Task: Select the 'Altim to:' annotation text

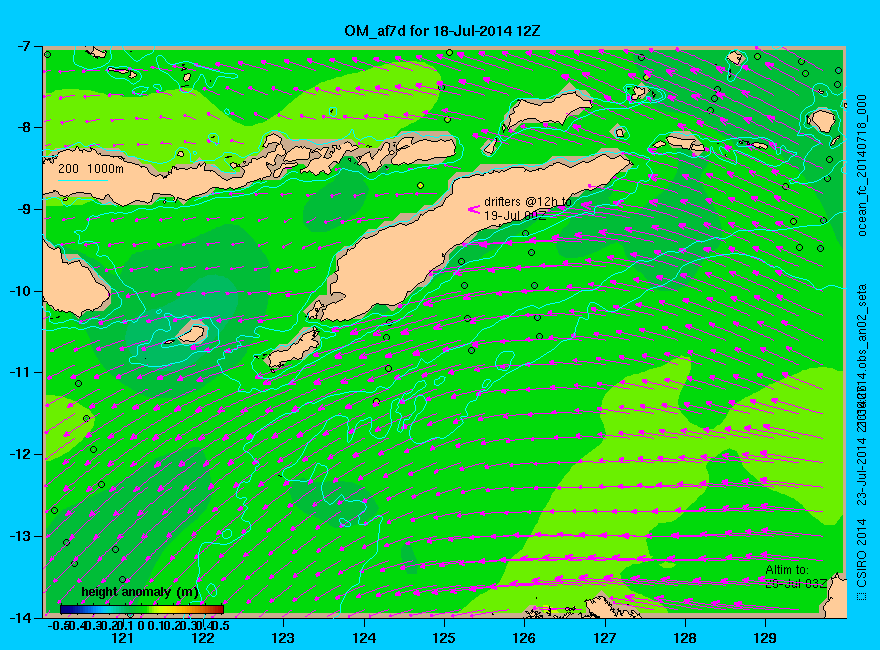Action: coord(787,570)
